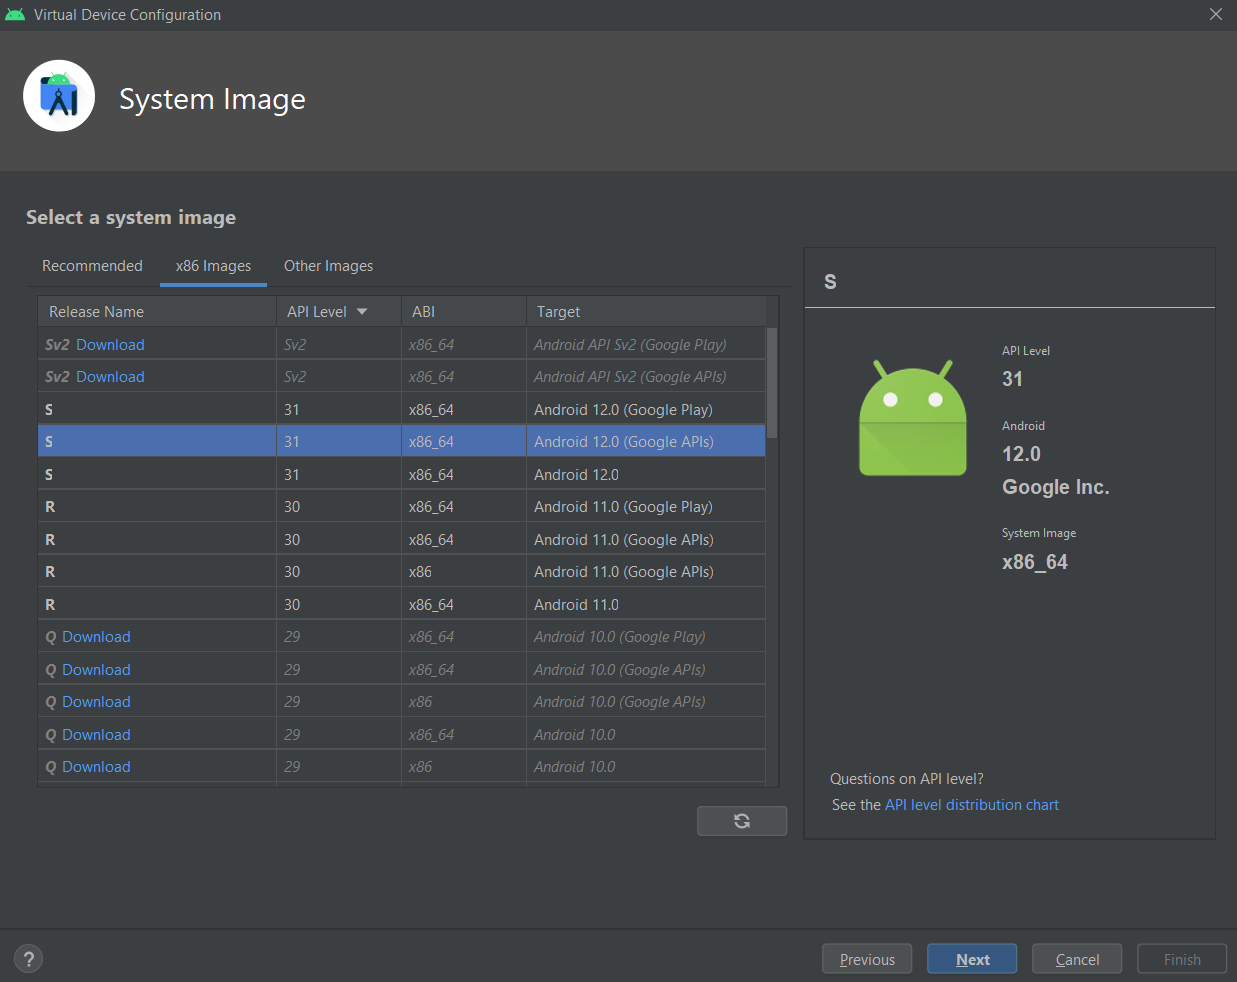Click the Cancel button
1237x982 pixels.
coord(1077,959)
